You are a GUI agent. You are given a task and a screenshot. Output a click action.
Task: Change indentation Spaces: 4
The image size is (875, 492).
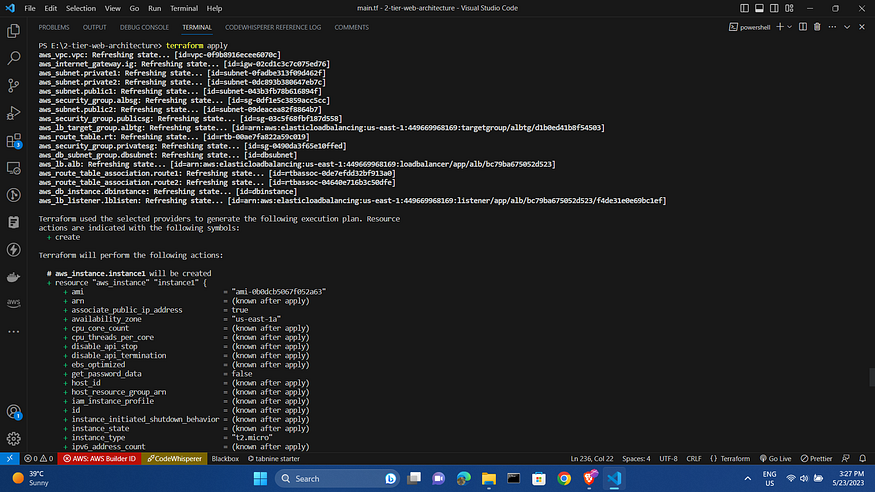tap(636, 459)
